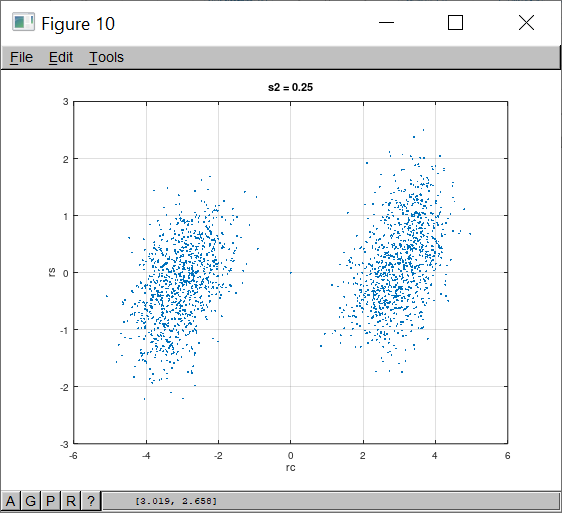Click the Figure 10 window icon
Image resolution: width=562 pixels, height=513 pixels.
tap(23, 22)
